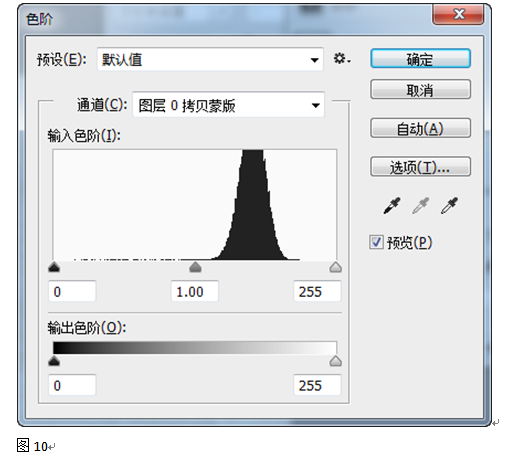Close the 色阶 dialog window
Viewport: 530px width, 461px height.
tap(458, 14)
